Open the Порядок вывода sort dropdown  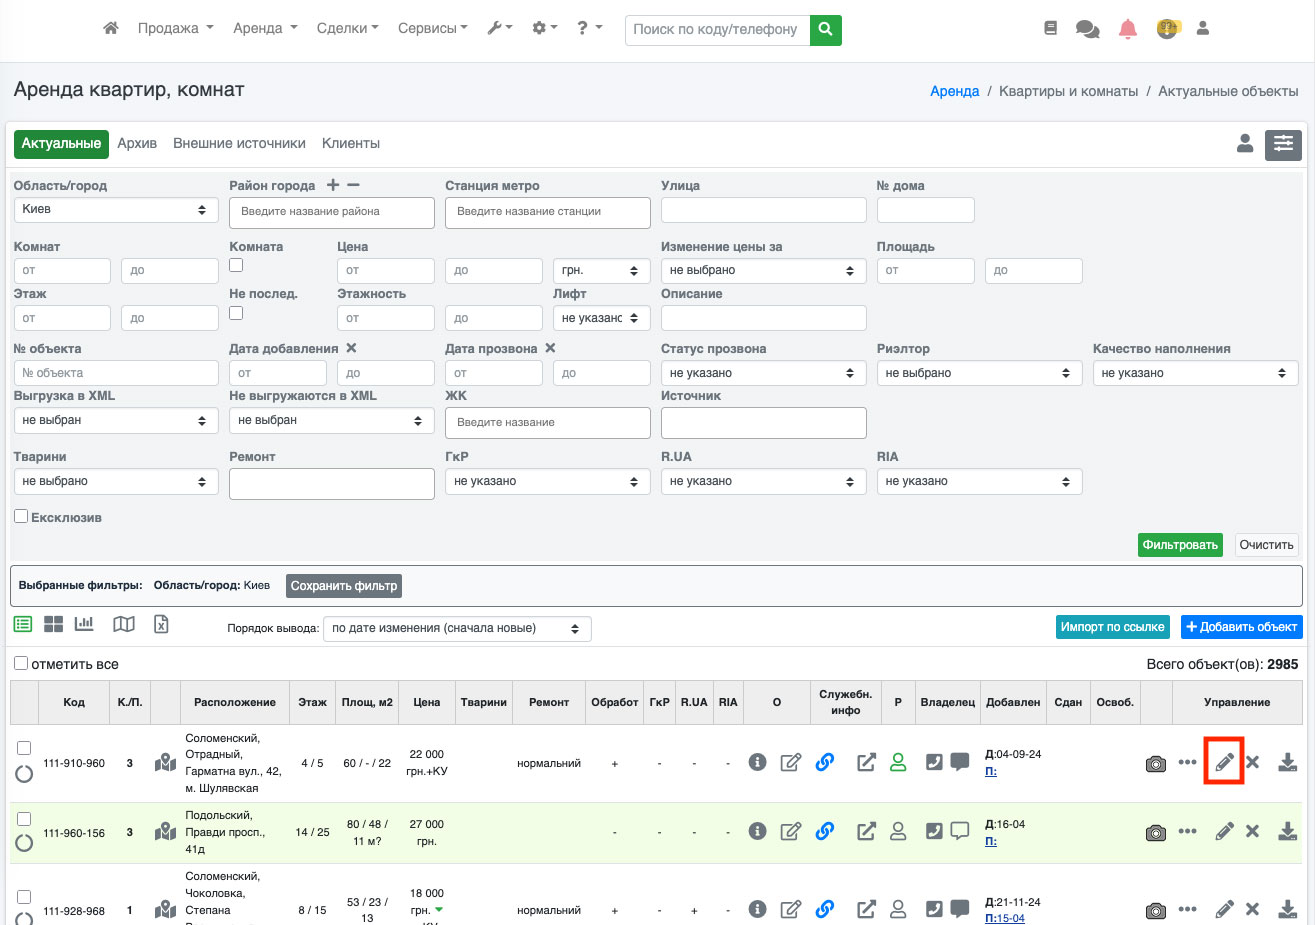[x=457, y=629]
